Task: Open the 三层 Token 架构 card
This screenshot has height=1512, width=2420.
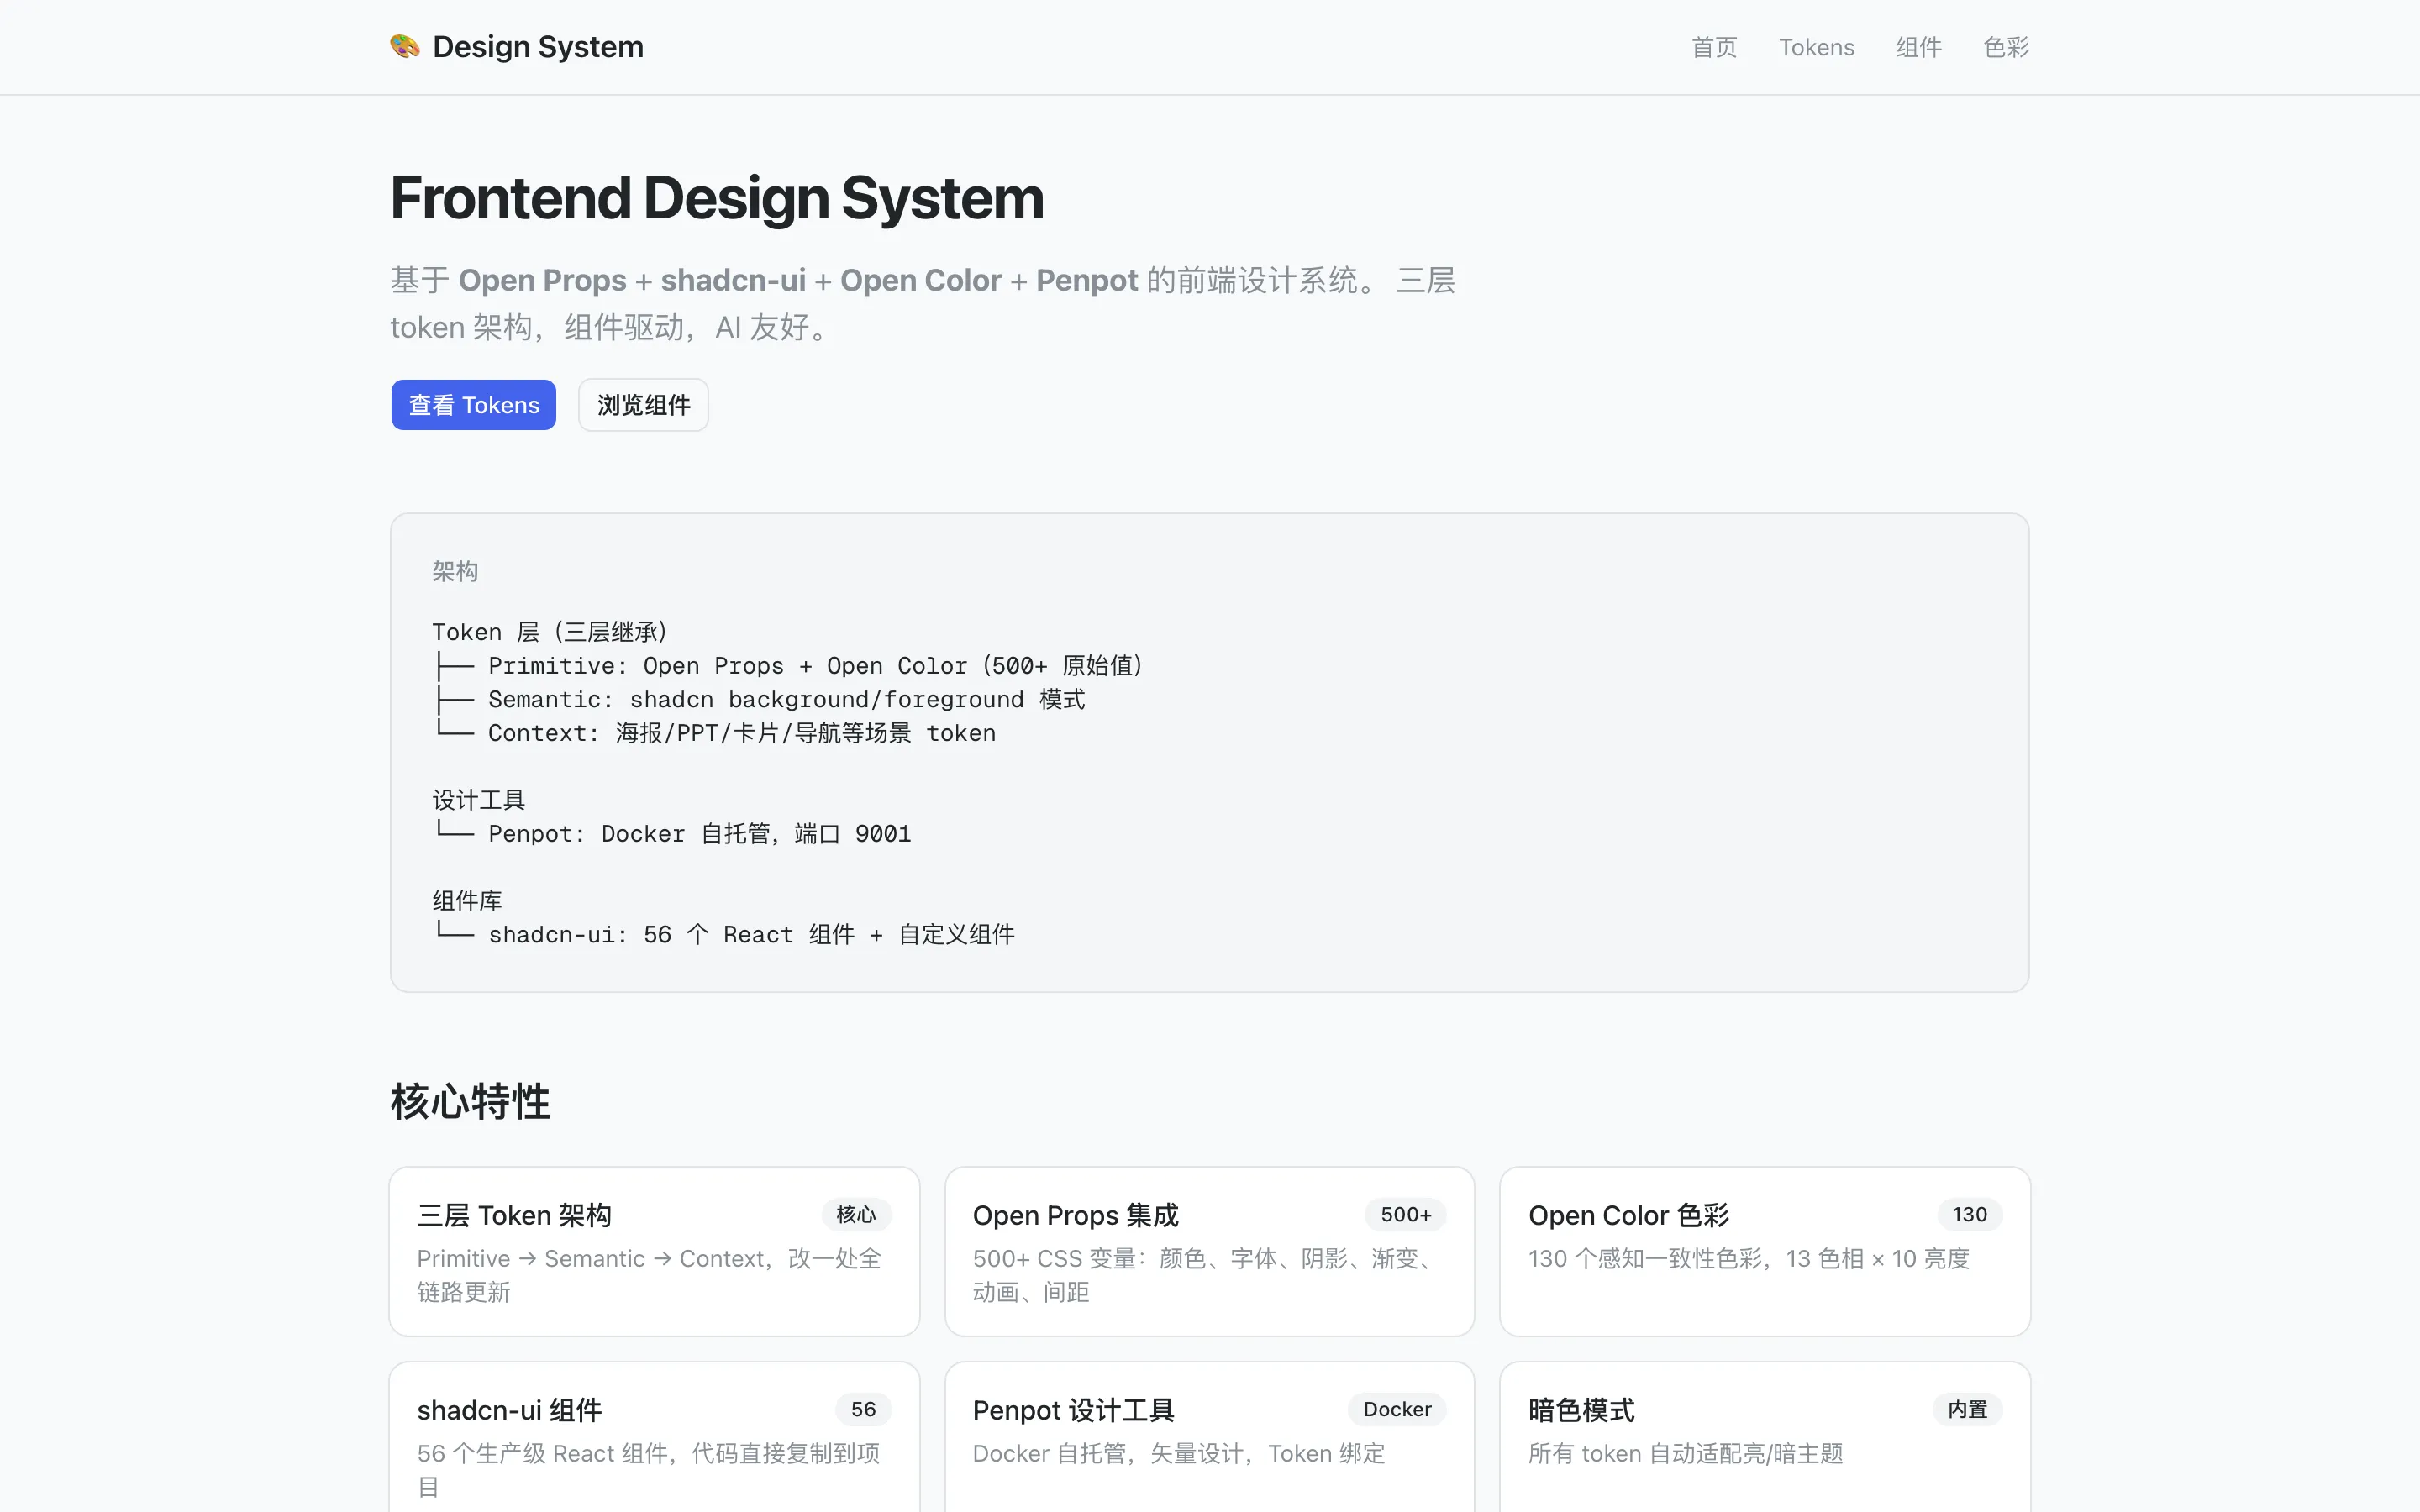Action: click(654, 1251)
